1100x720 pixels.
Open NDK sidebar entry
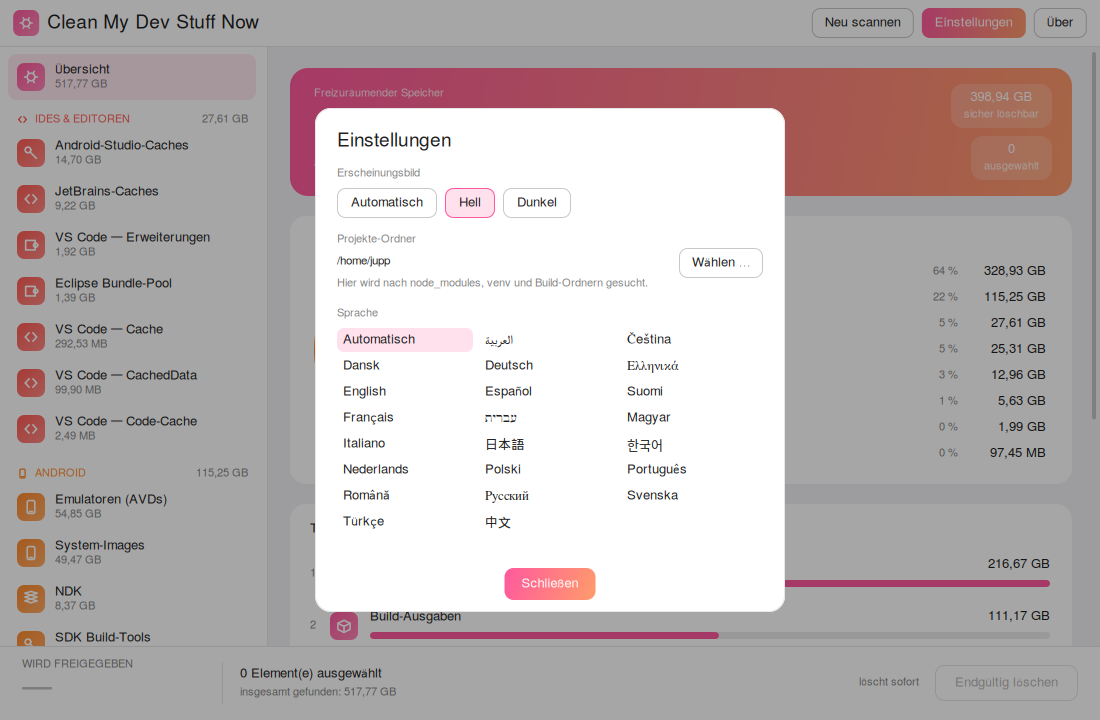pyautogui.click(x=132, y=599)
